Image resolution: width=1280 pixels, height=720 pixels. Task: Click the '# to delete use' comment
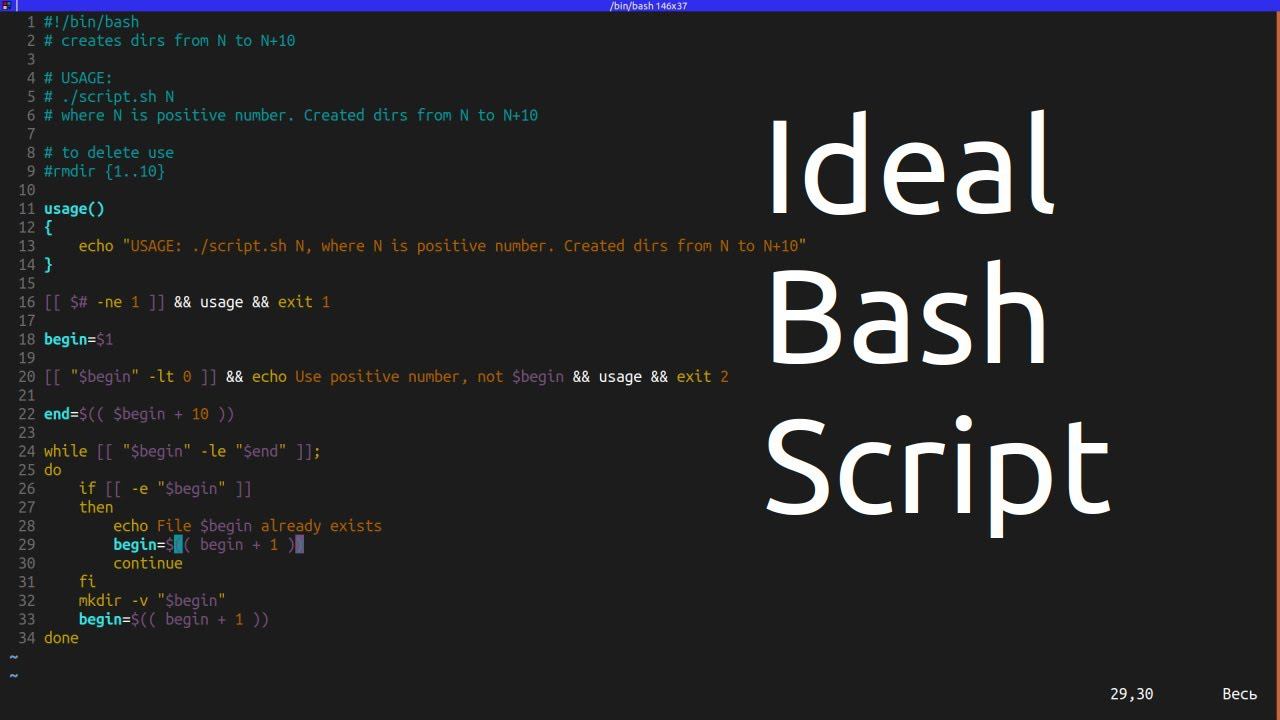(x=109, y=153)
